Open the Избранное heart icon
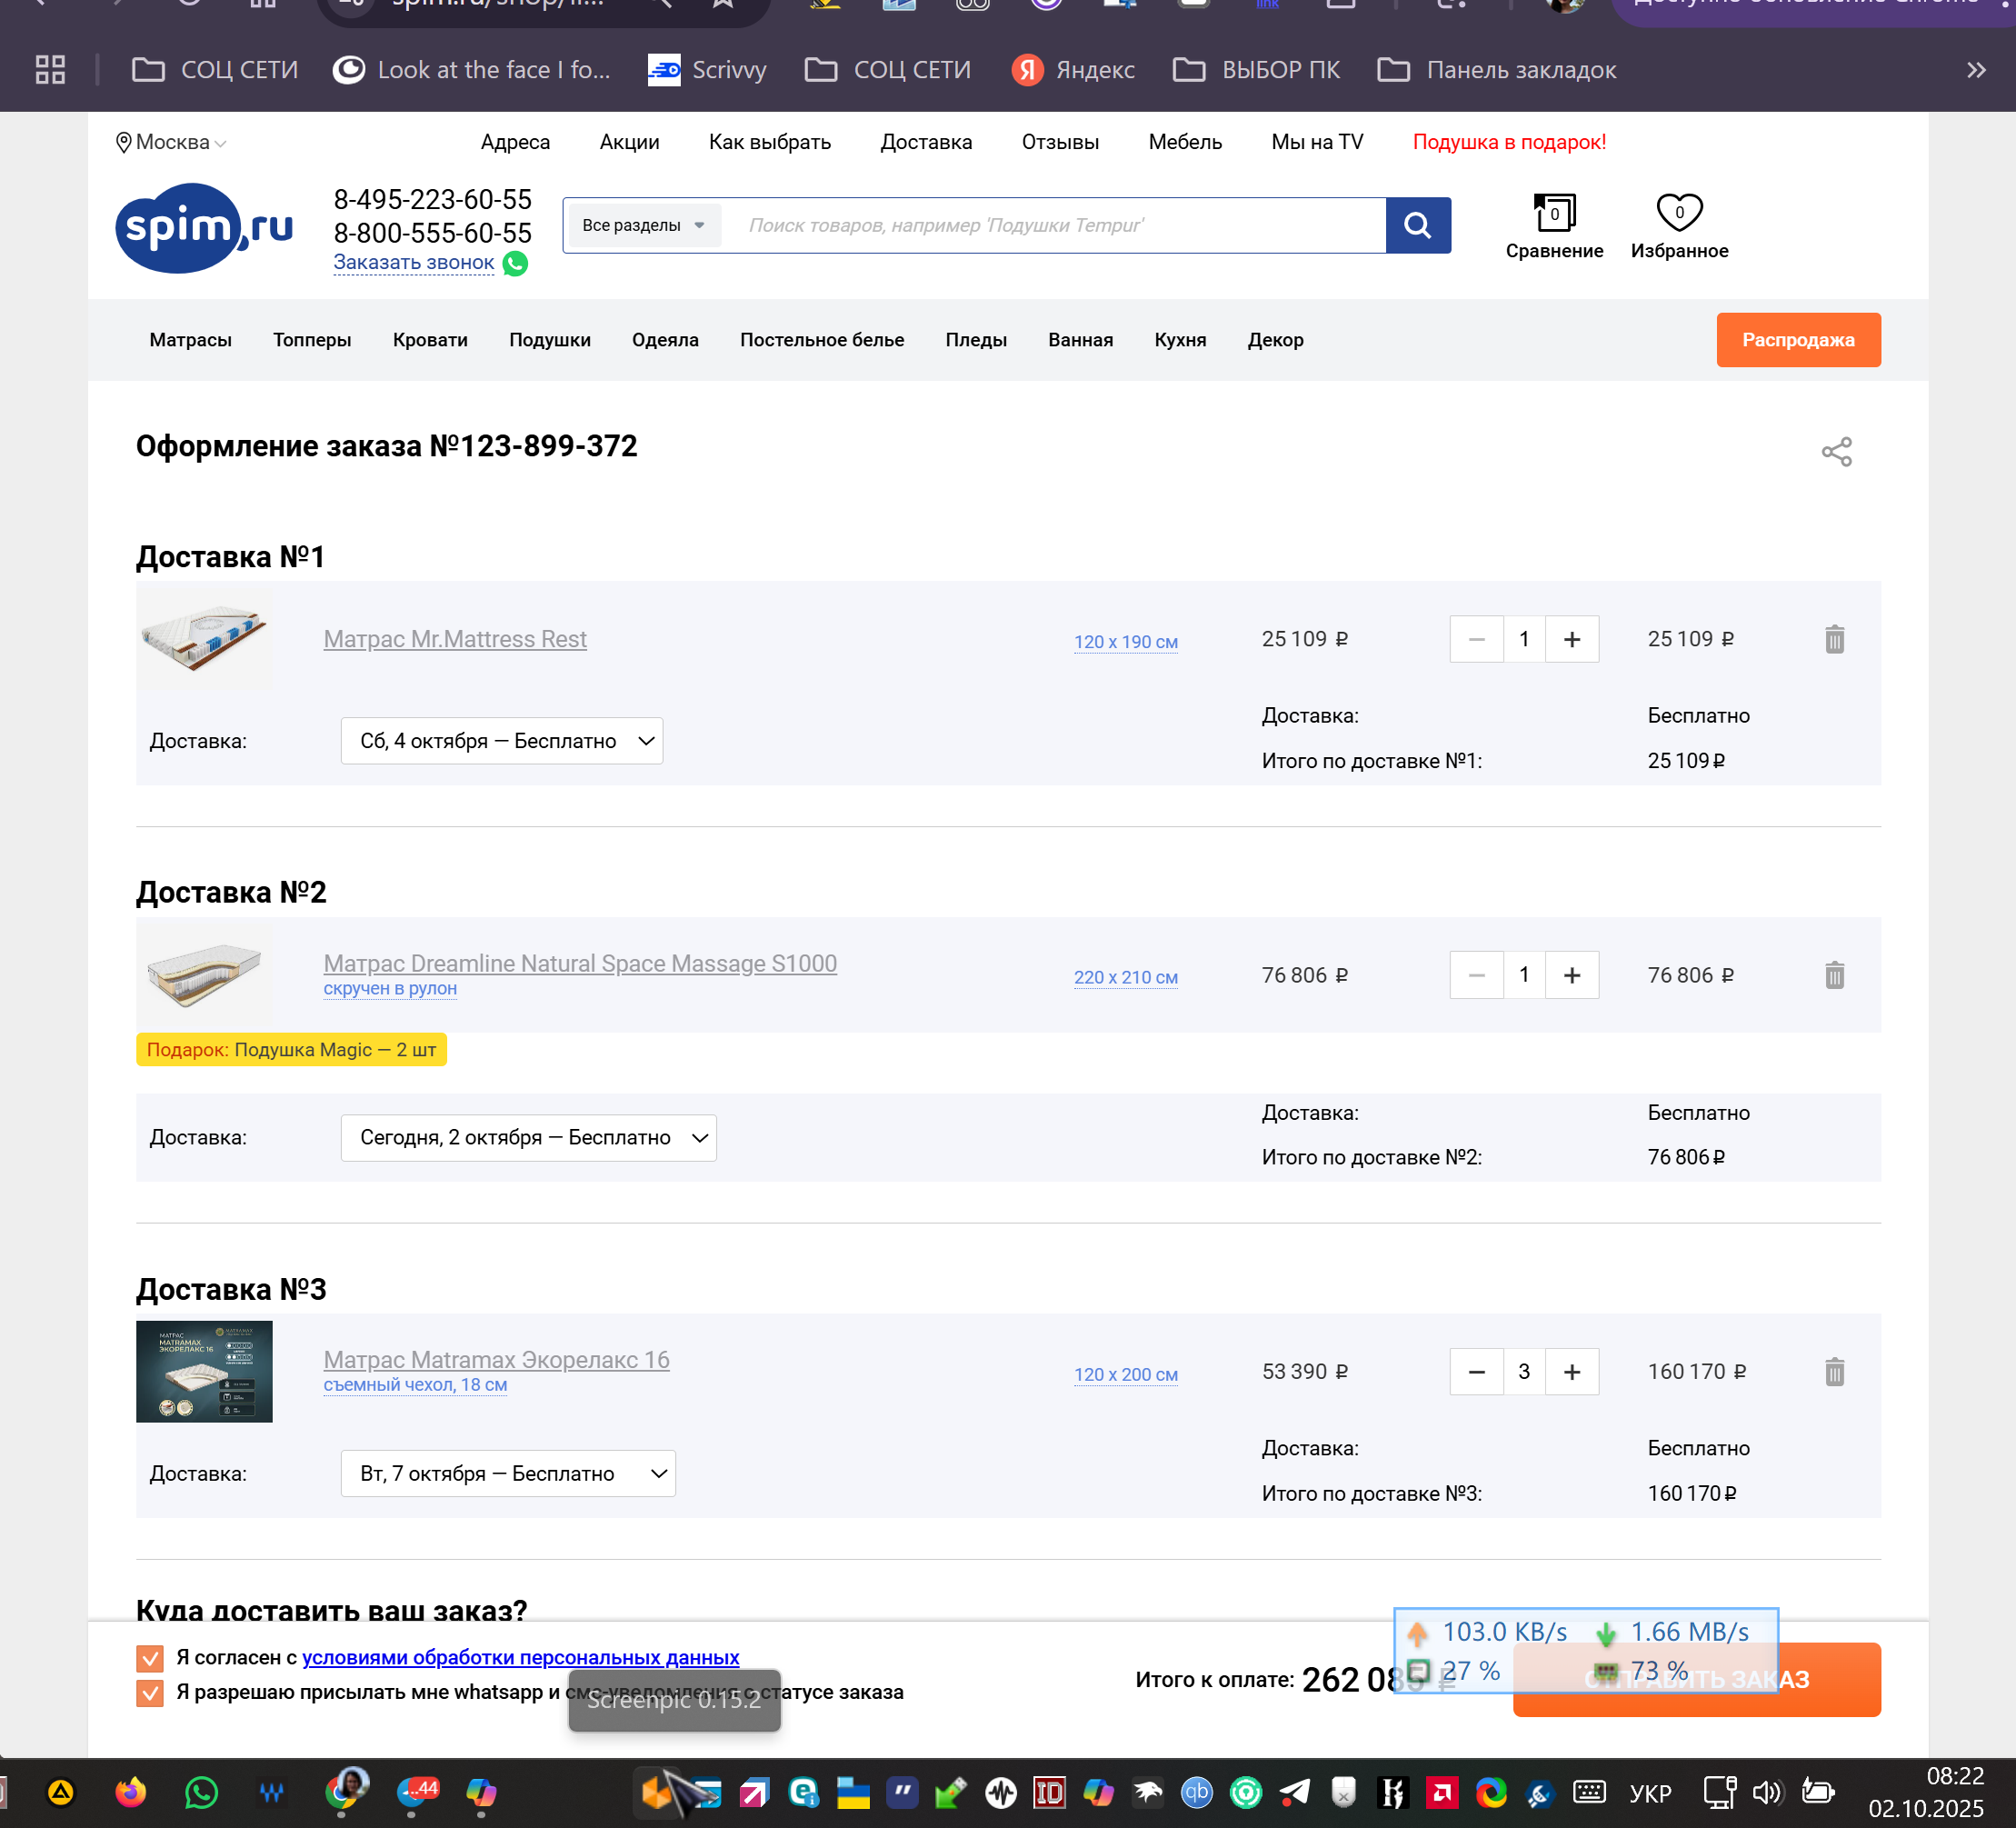2016x1828 pixels. pyautogui.click(x=1679, y=213)
